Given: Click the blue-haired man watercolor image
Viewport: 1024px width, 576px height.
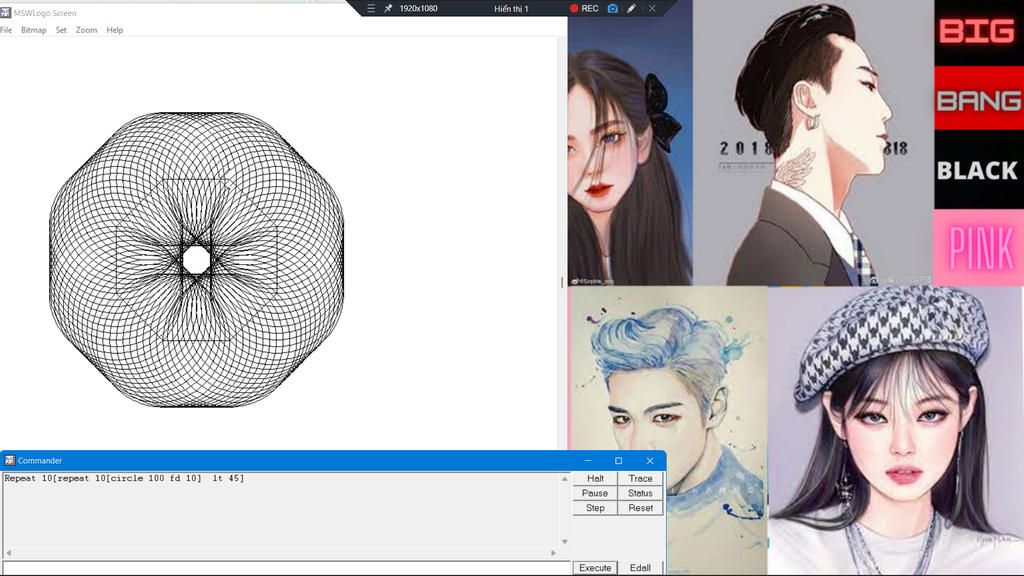Looking at the screenshot, I should tap(669, 431).
